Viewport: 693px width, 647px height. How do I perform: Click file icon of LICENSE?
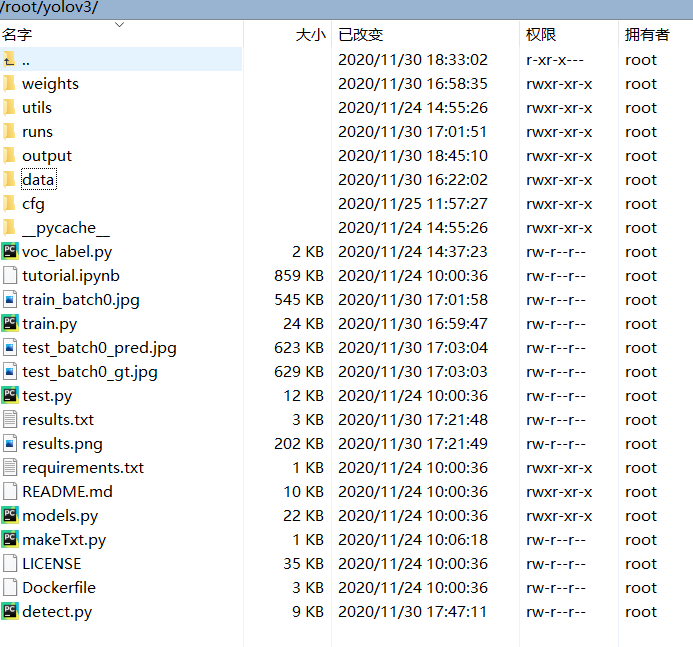pyautogui.click(x=10, y=563)
